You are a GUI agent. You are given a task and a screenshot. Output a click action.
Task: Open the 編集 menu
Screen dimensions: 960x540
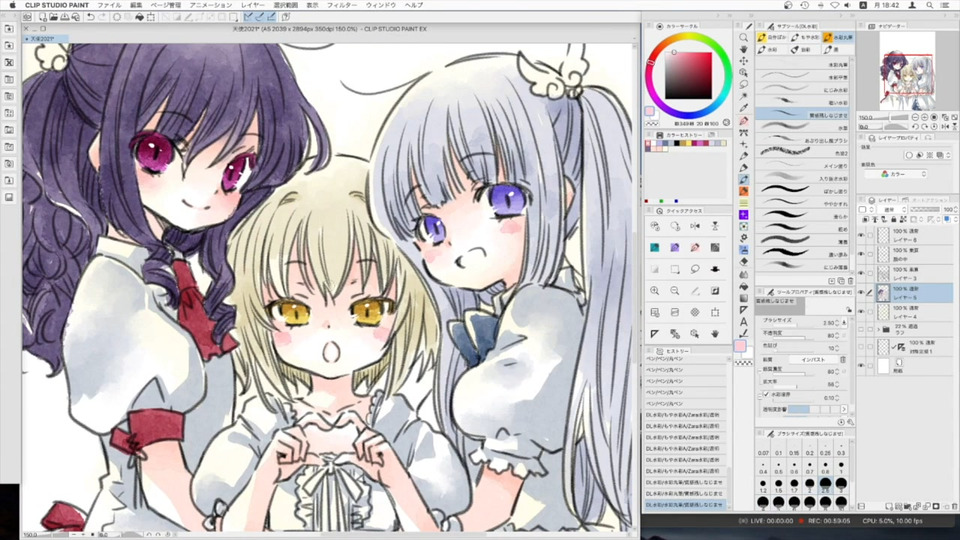136,5
